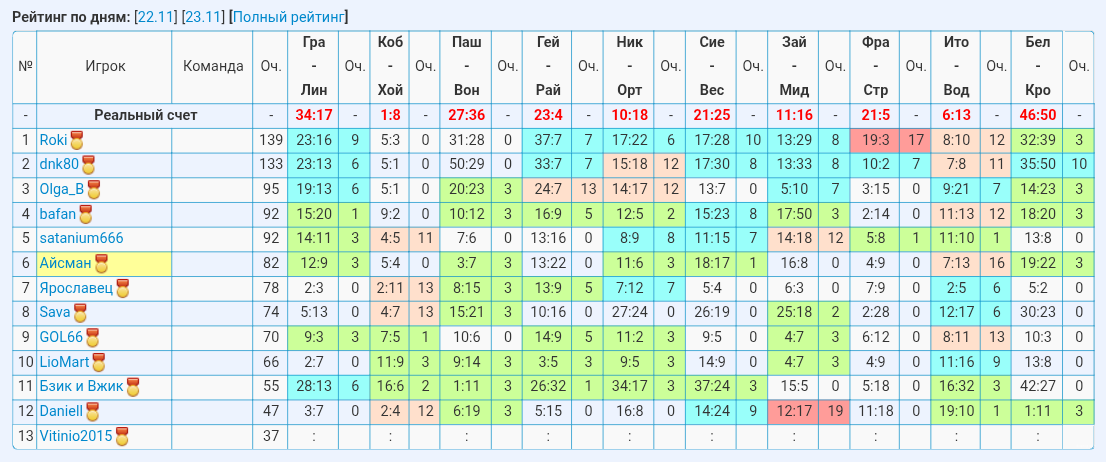Click the real score 34:17 cell
This screenshot has height=462, width=1106.
click(x=313, y=116)
